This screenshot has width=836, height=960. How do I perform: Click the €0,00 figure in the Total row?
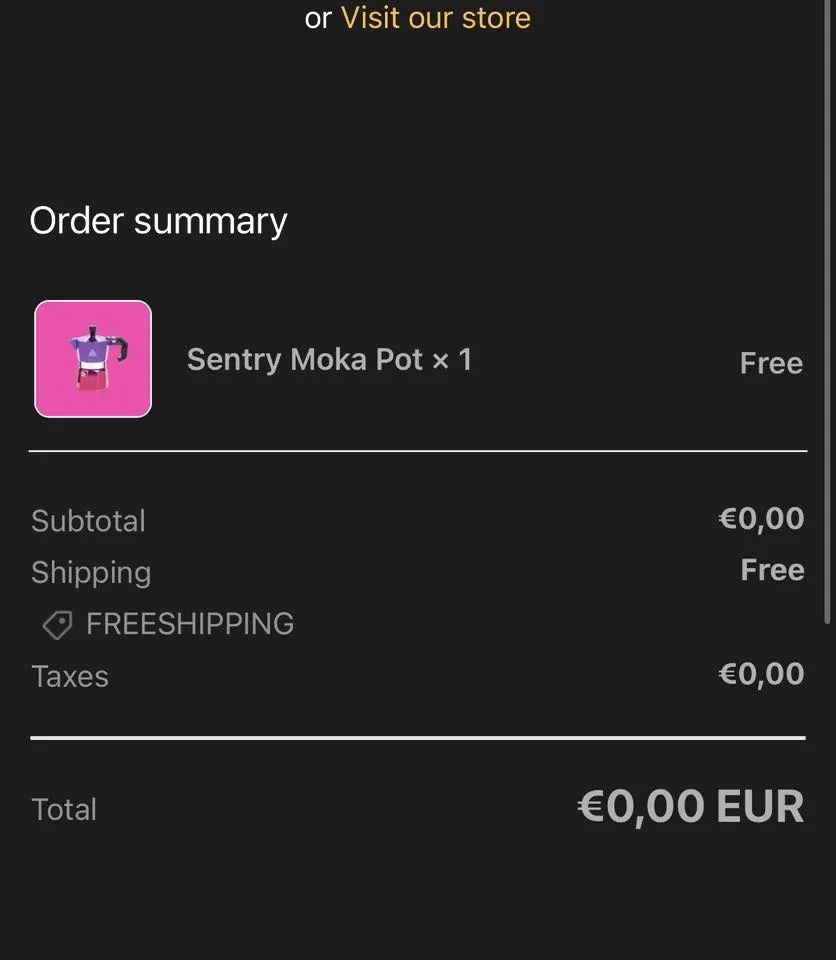[641, 807]
